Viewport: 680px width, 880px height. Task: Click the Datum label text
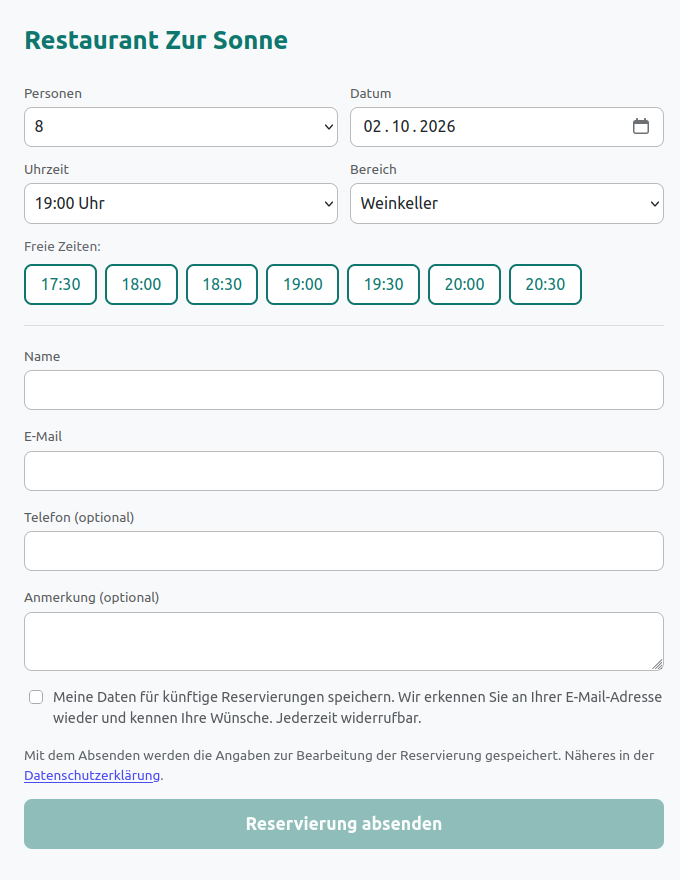click(370, 94)
